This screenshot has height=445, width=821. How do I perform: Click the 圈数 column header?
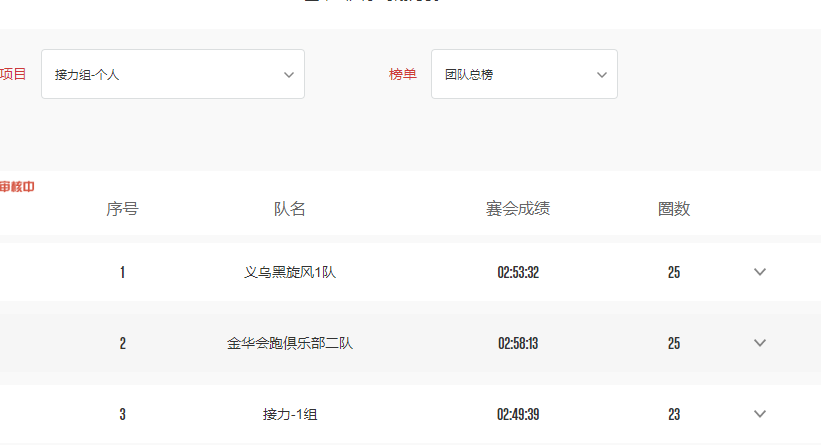[674, 209]
